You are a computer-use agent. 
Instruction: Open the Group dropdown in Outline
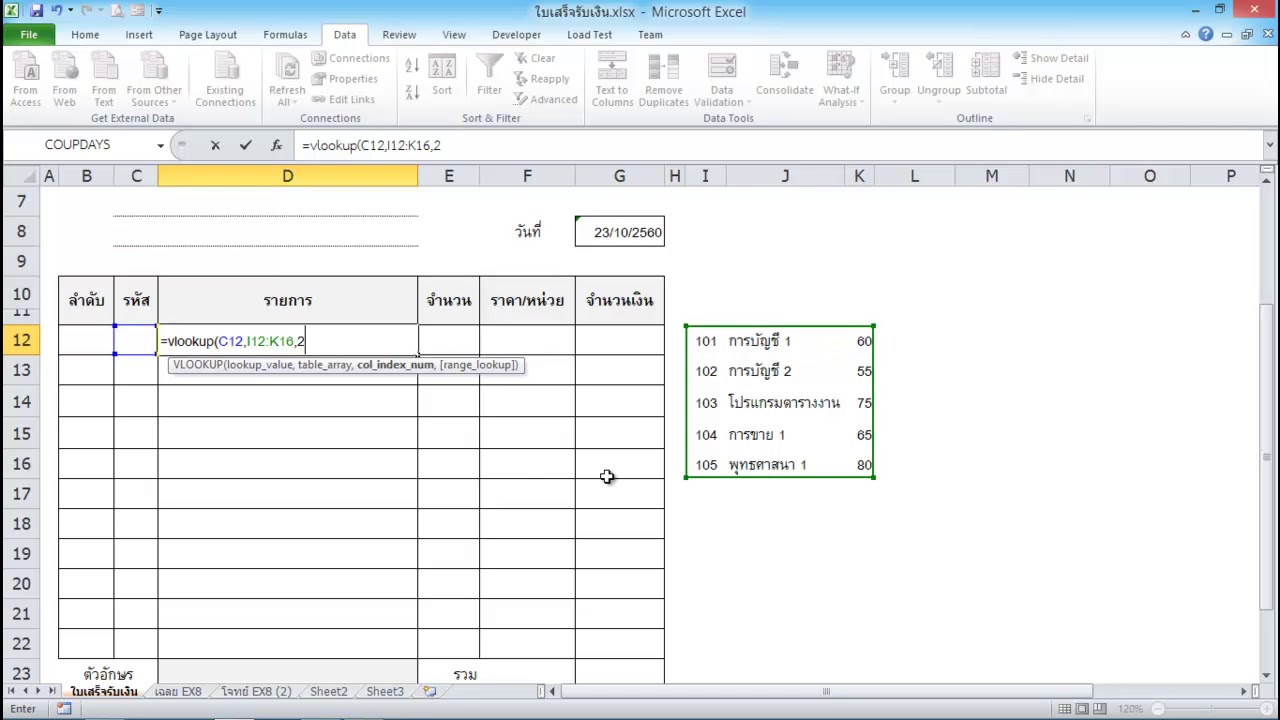click(x=895, y=79)
